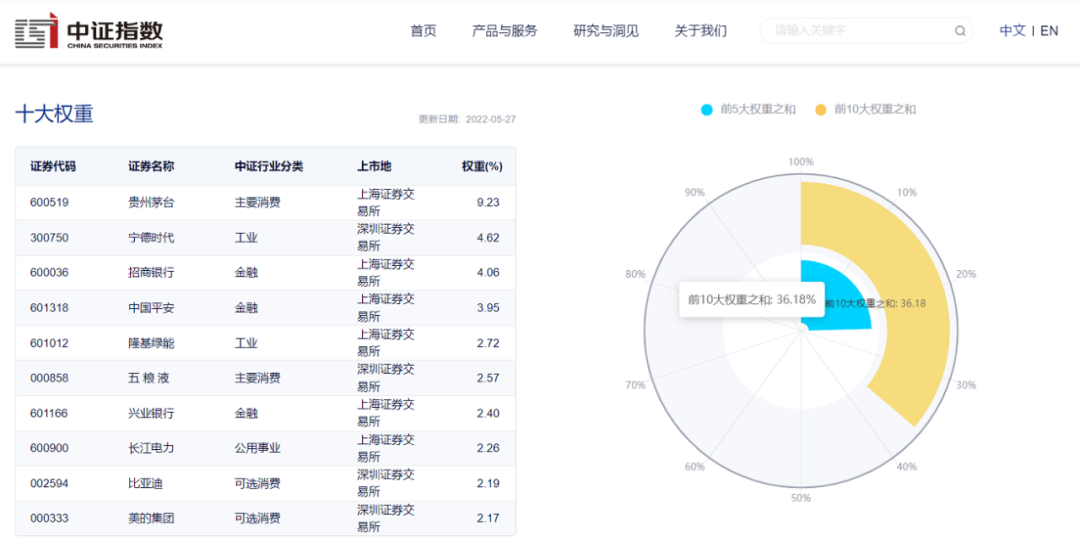This screenshot has width=1080, height=553.
Task: Select the 比亚迪 name cell
Action: click(x=145, y=483)
